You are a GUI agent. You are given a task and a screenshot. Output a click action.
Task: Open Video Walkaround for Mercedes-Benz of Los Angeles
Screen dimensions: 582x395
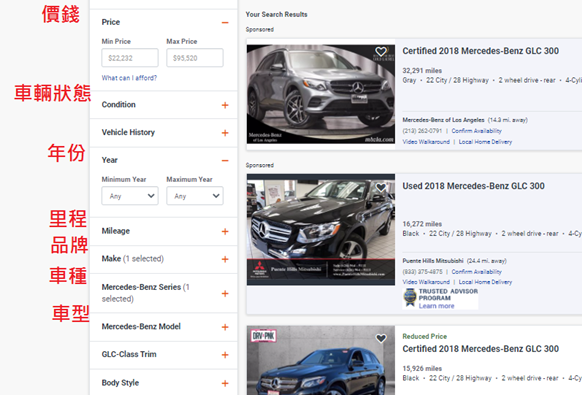426,142
